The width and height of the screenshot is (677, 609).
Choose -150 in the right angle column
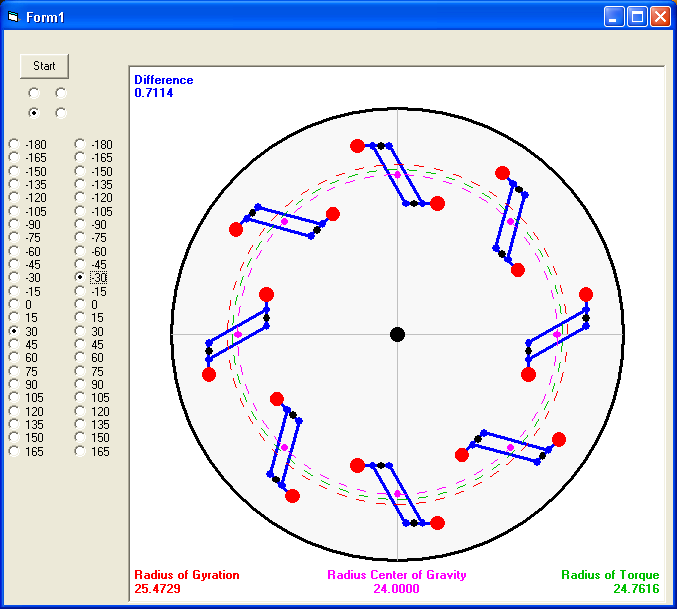(94, 171)
